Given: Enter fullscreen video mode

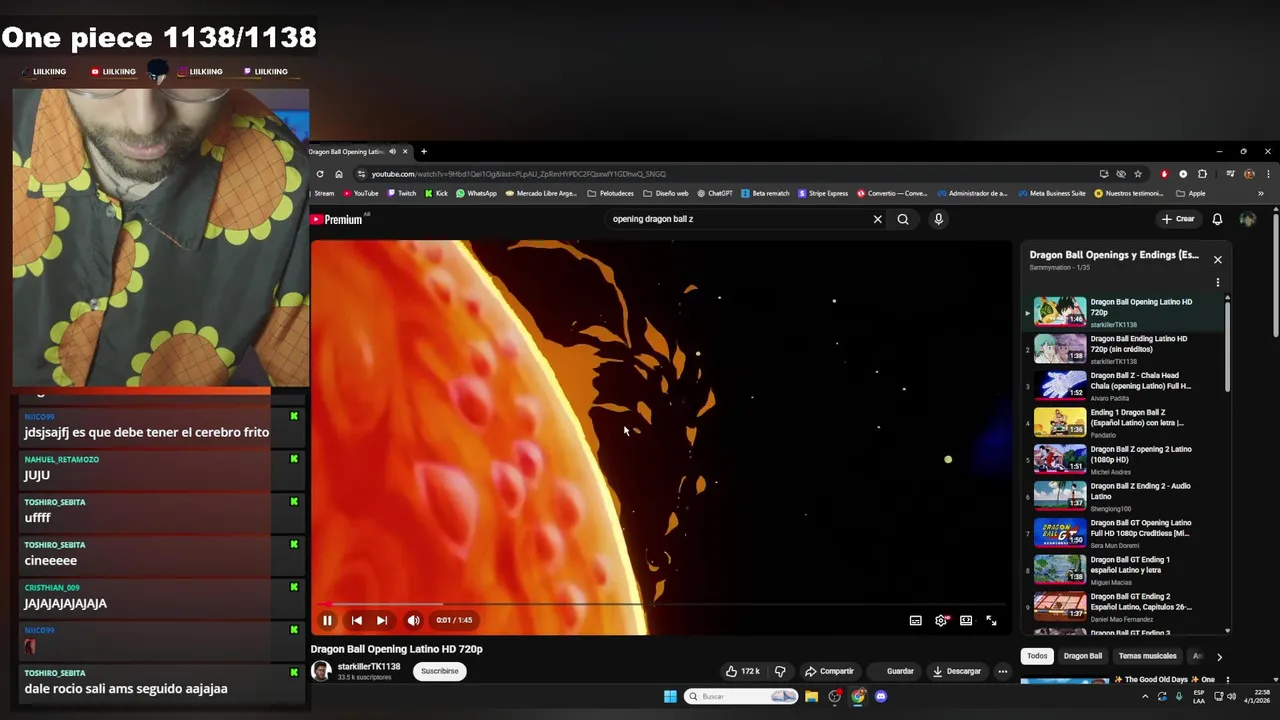Looking at the screenshot, I should coord(991,620).
